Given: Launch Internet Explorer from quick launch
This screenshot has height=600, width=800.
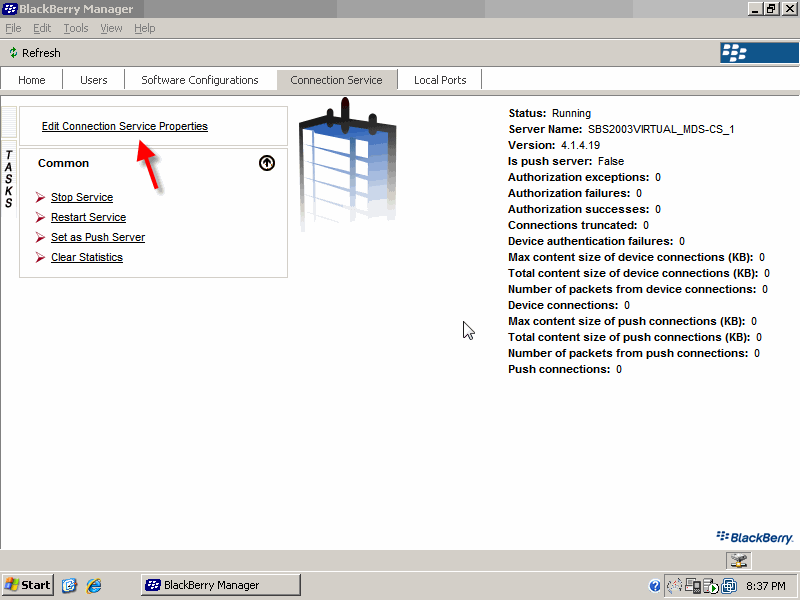Looking at the screenshot, I should 94,585.
